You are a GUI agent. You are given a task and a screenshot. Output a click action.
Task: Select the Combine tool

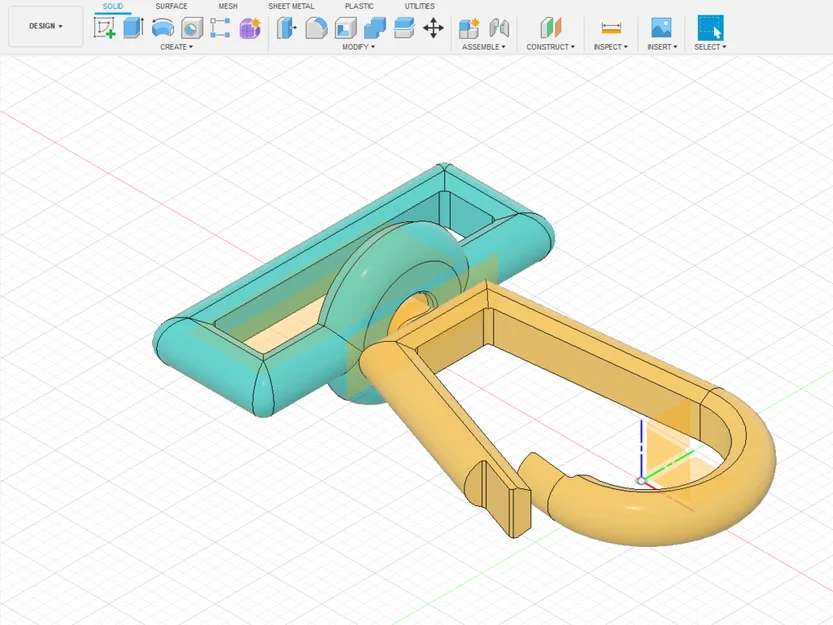click(375, 28)
